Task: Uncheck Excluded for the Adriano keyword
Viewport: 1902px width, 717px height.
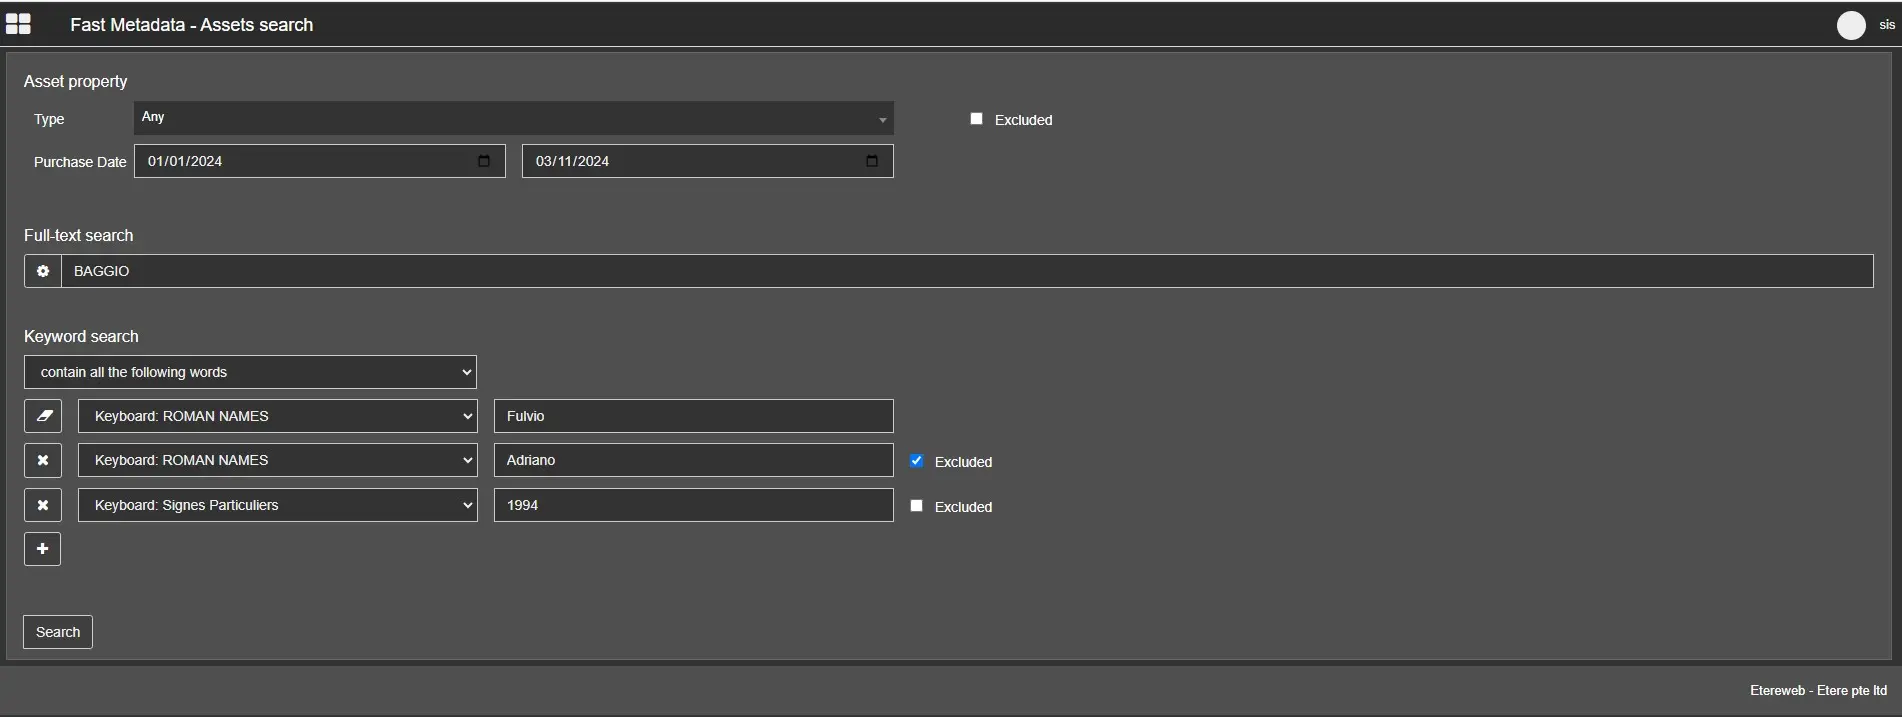Action: (x=917, y=461)
